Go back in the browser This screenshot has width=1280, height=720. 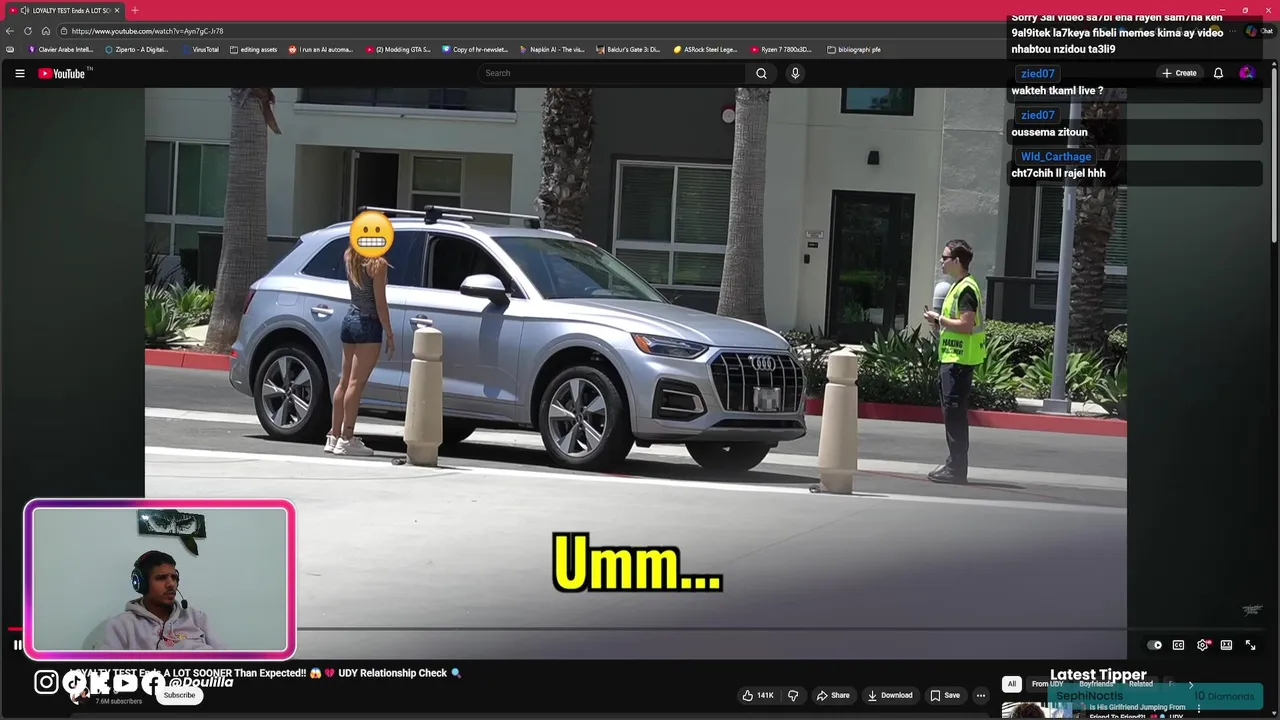pyautogui.click(x=10, y=31)
